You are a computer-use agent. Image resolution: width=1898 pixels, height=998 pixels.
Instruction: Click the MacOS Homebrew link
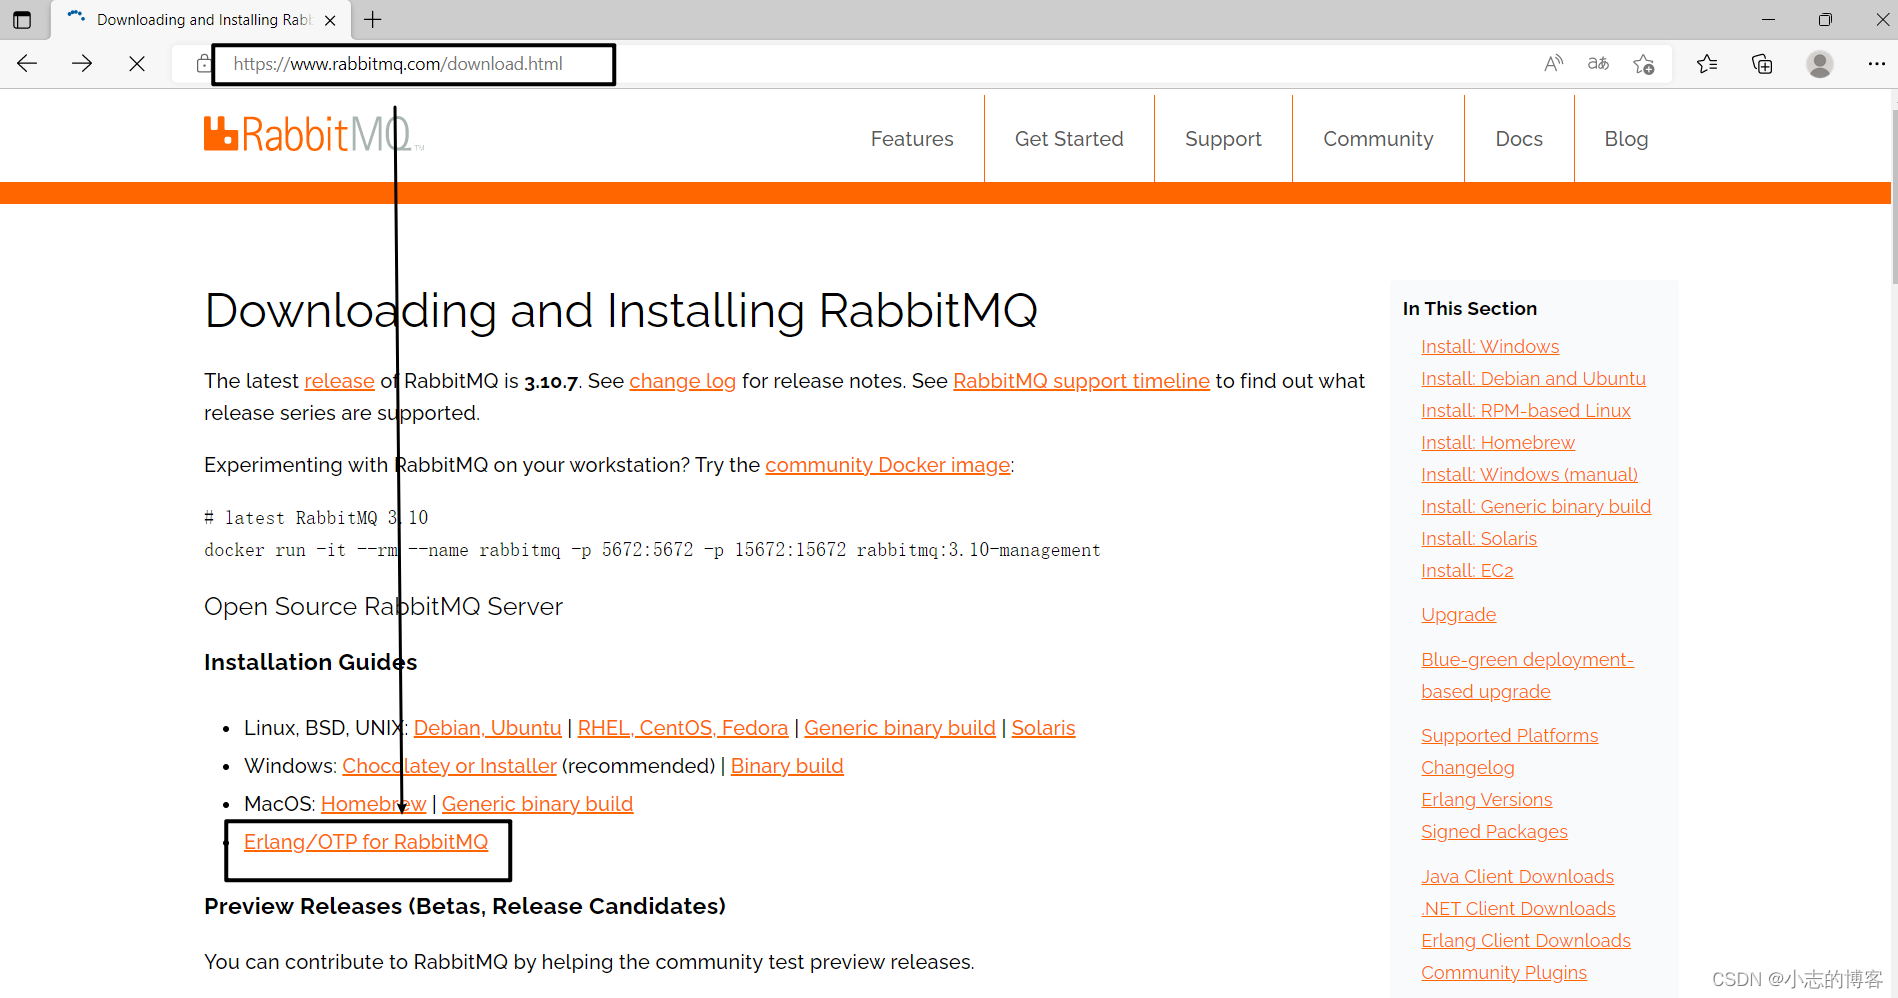pyautogui.click(x=373, y=804)
